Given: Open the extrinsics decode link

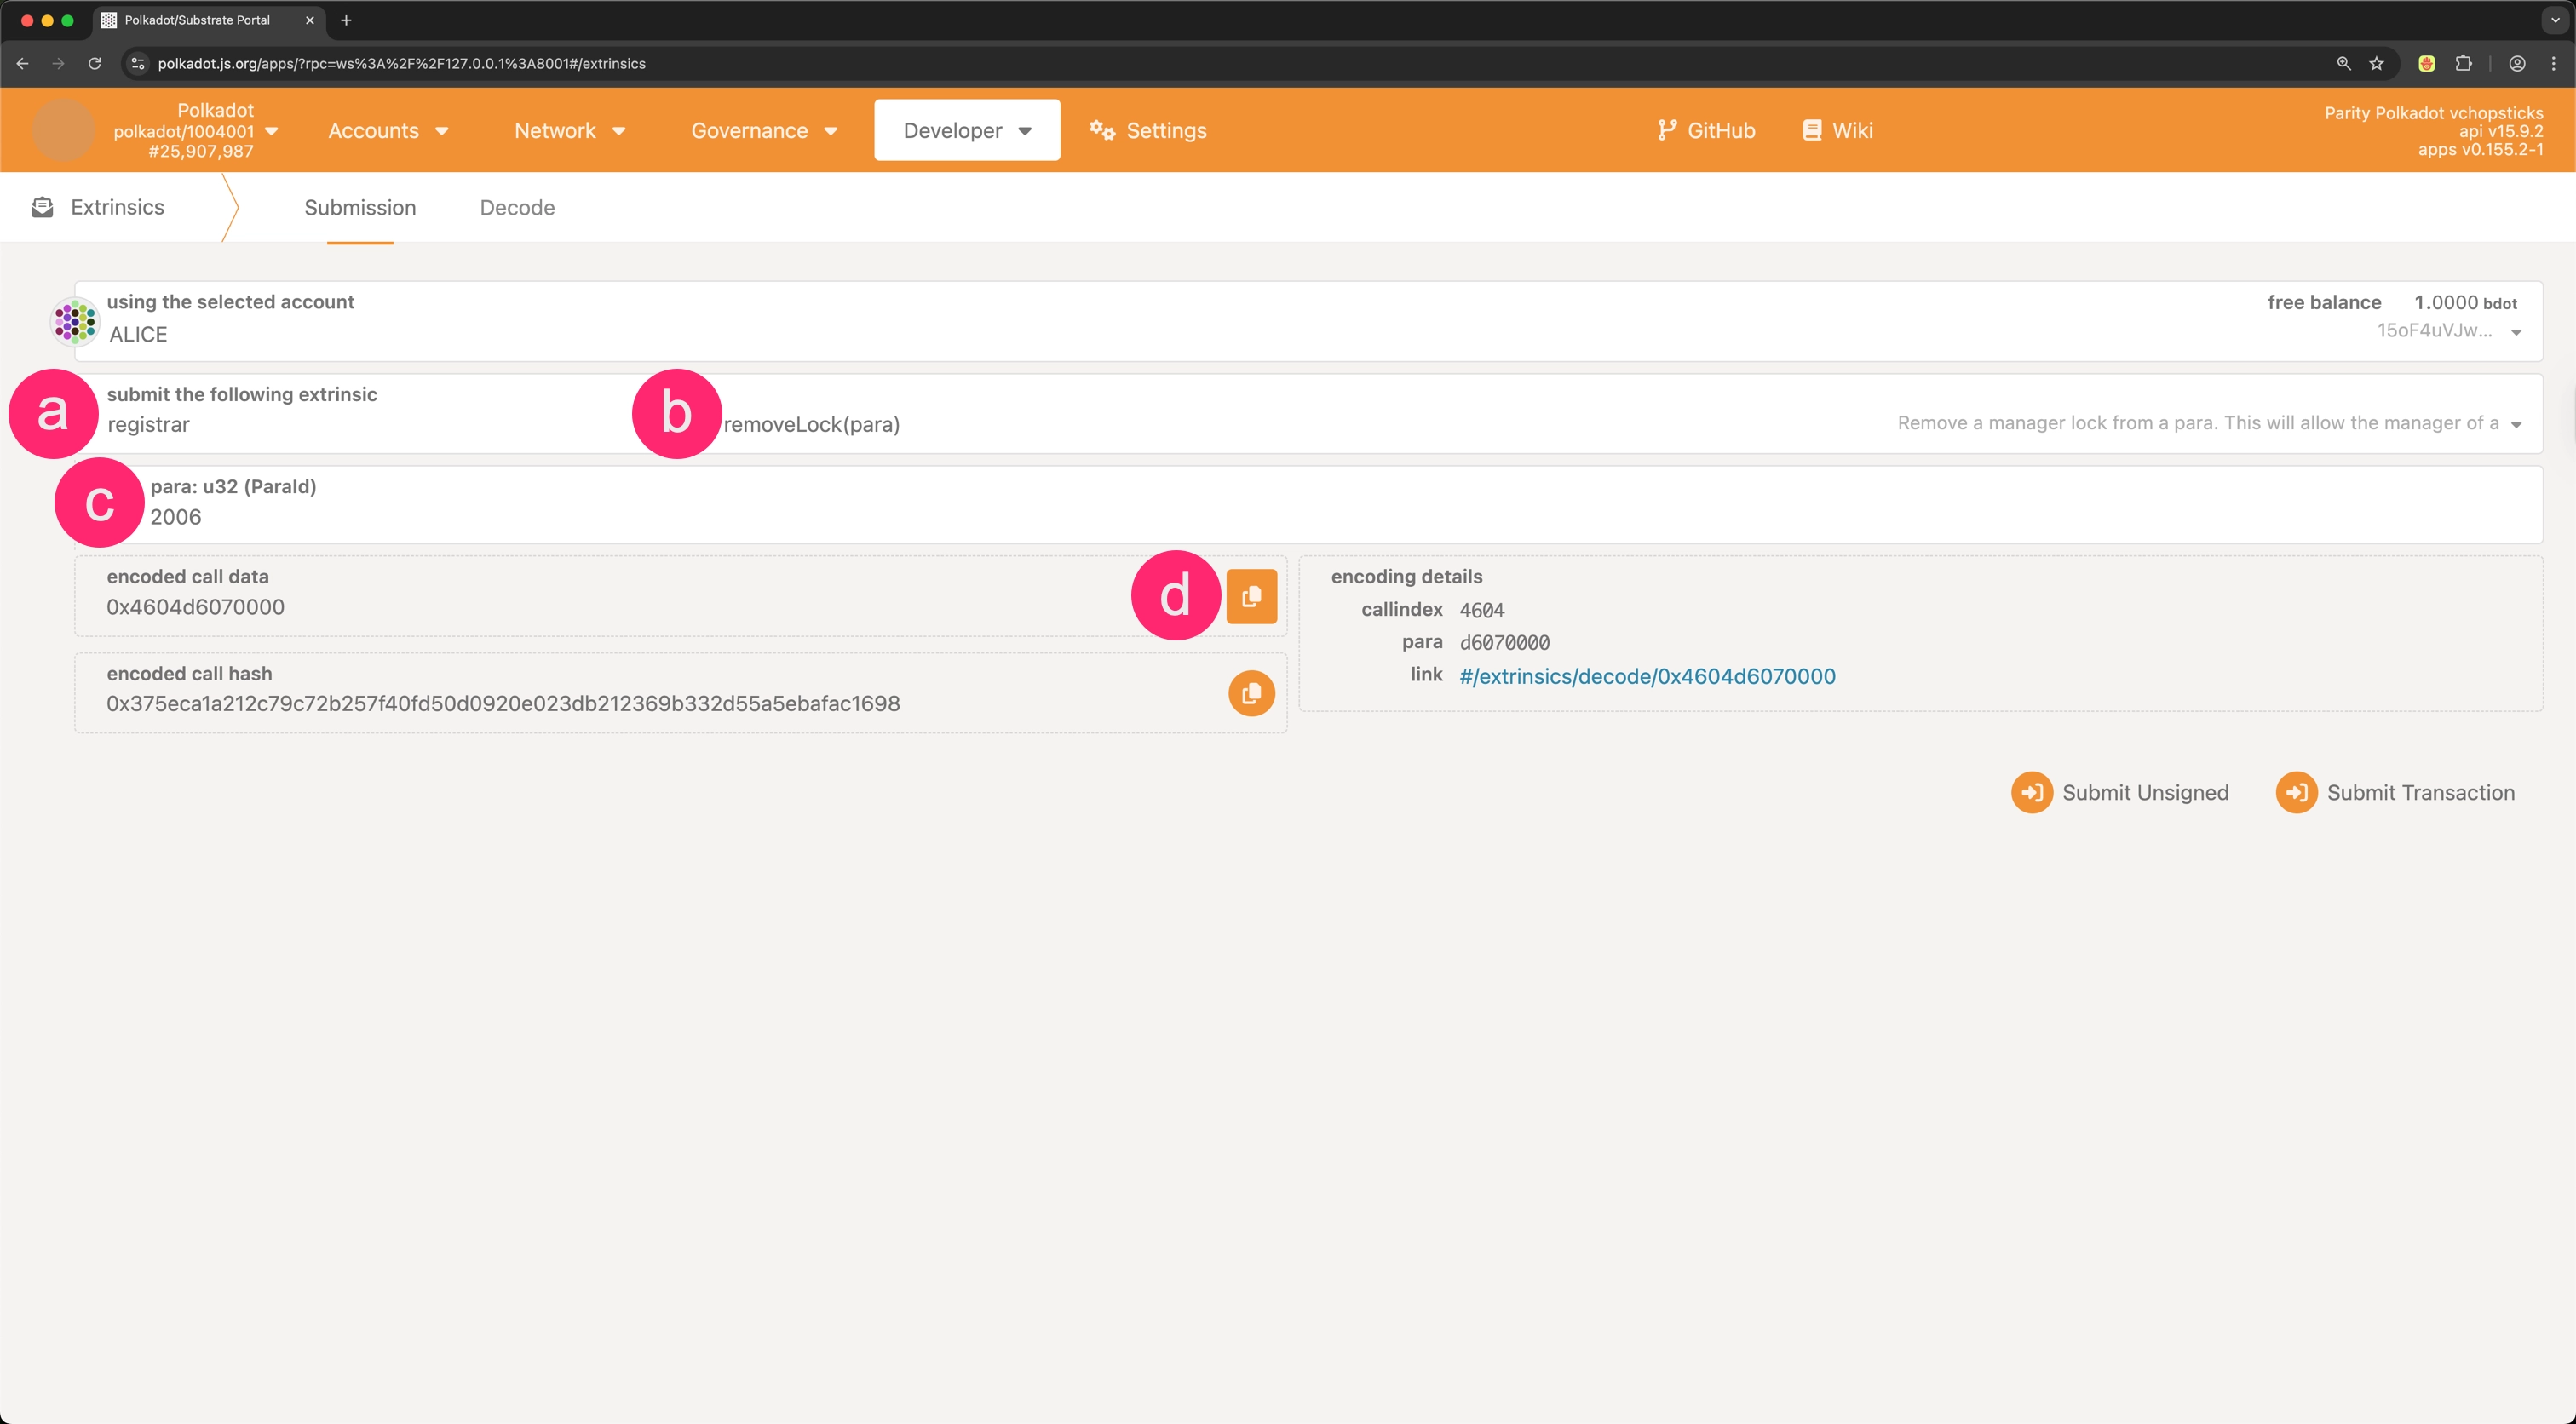Looking at the screenshot, I should [1647, 676].
